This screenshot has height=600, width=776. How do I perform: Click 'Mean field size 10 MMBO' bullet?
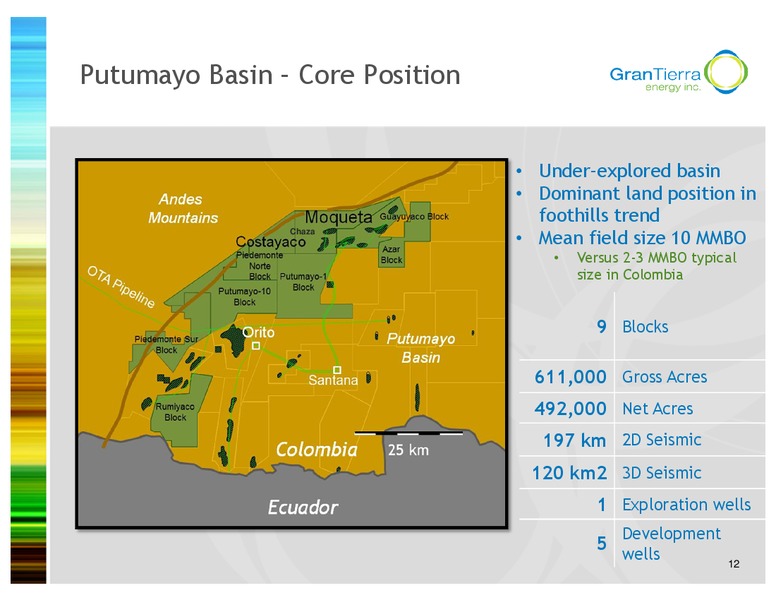coord(642,238)
